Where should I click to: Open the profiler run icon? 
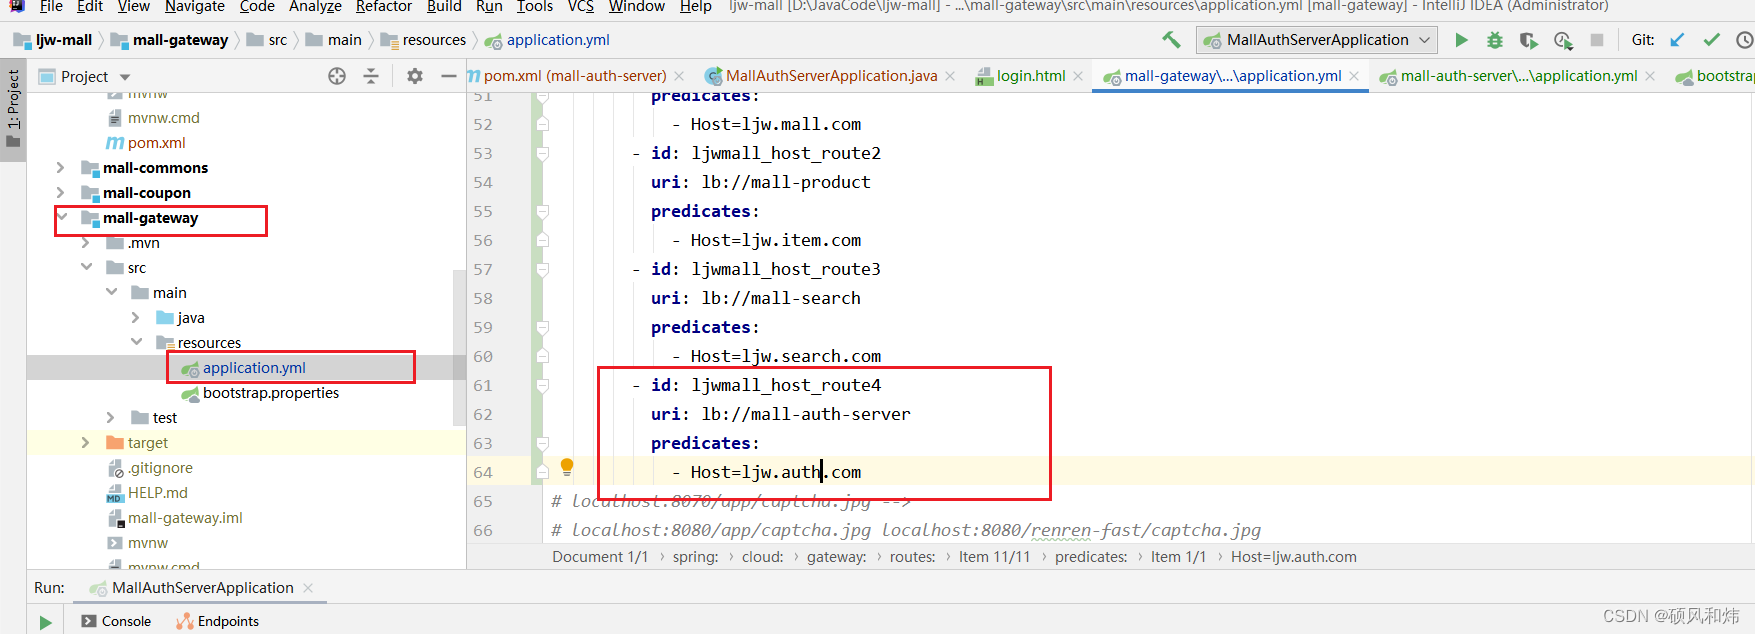pyautogui.click(x=1563, y=40)
